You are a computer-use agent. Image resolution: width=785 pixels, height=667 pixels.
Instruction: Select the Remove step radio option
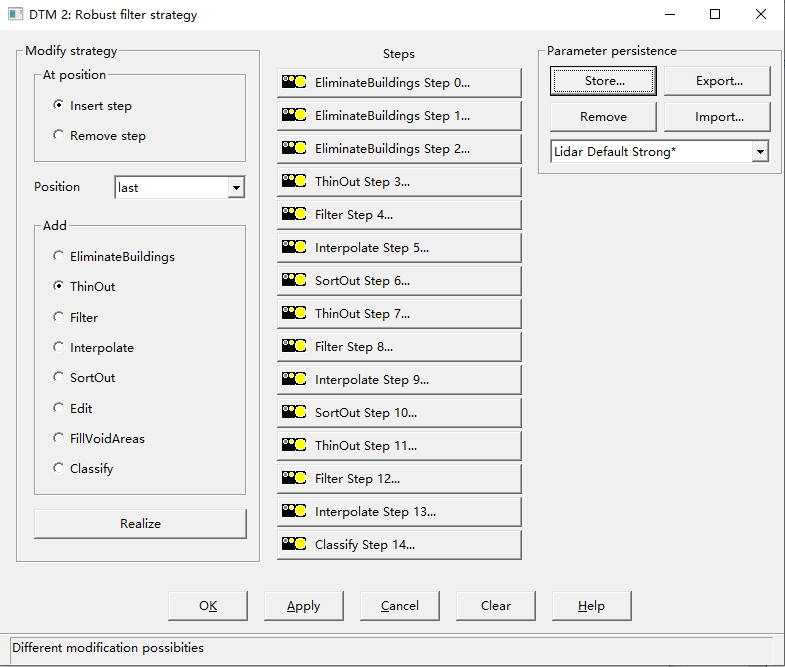click(x=59, y=136)
